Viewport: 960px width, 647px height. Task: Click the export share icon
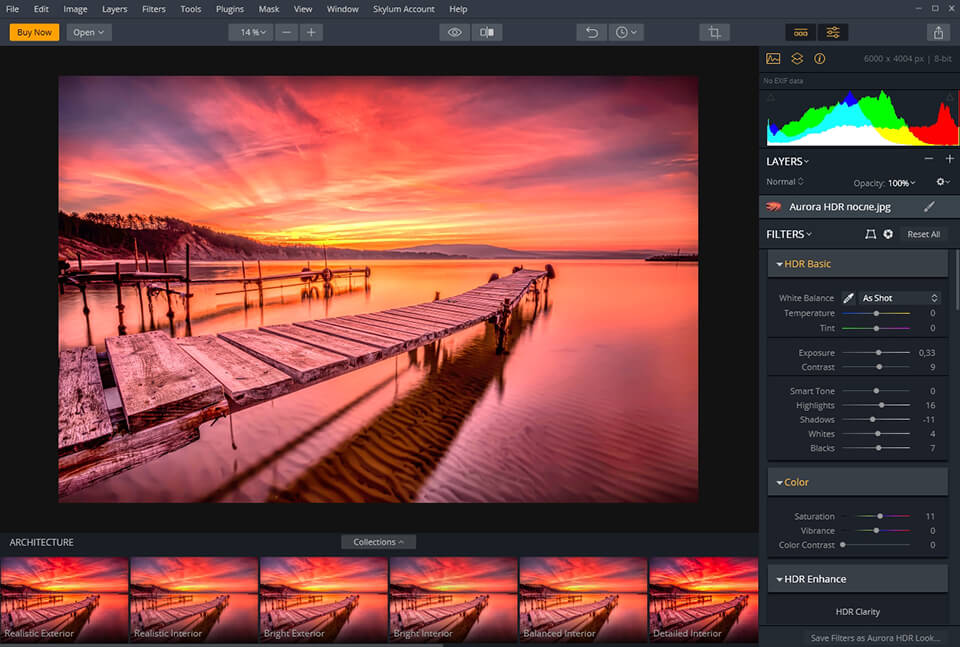938,32
